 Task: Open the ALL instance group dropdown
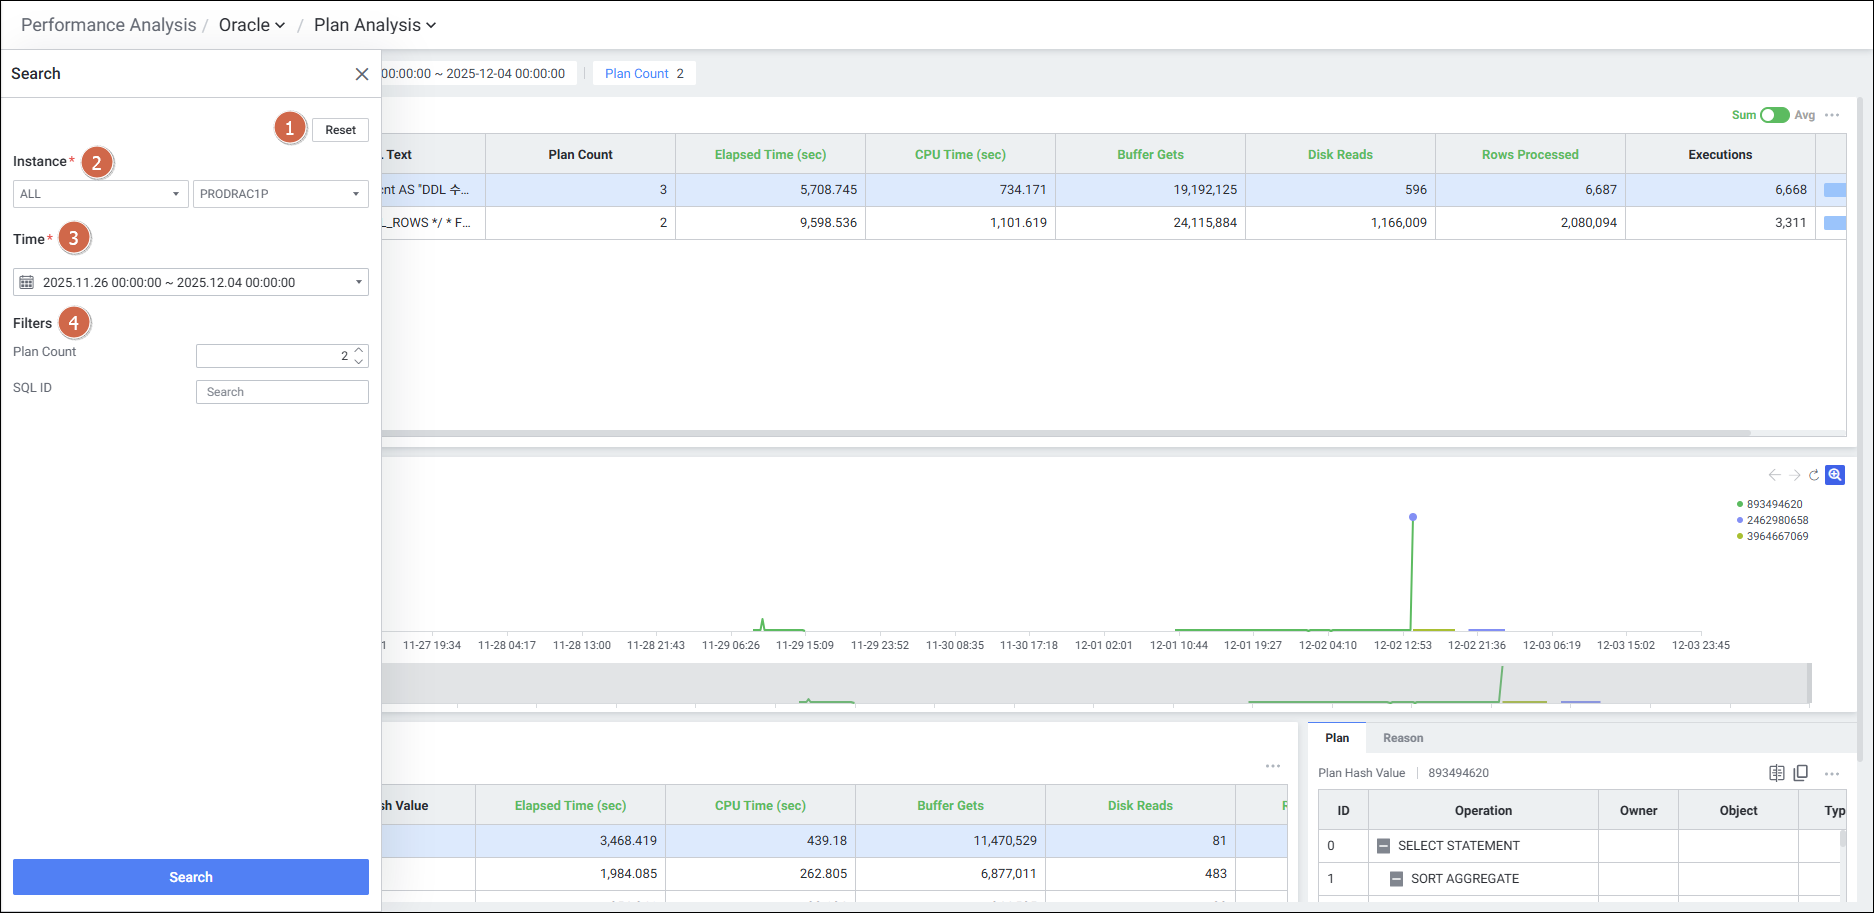point(100,194)
